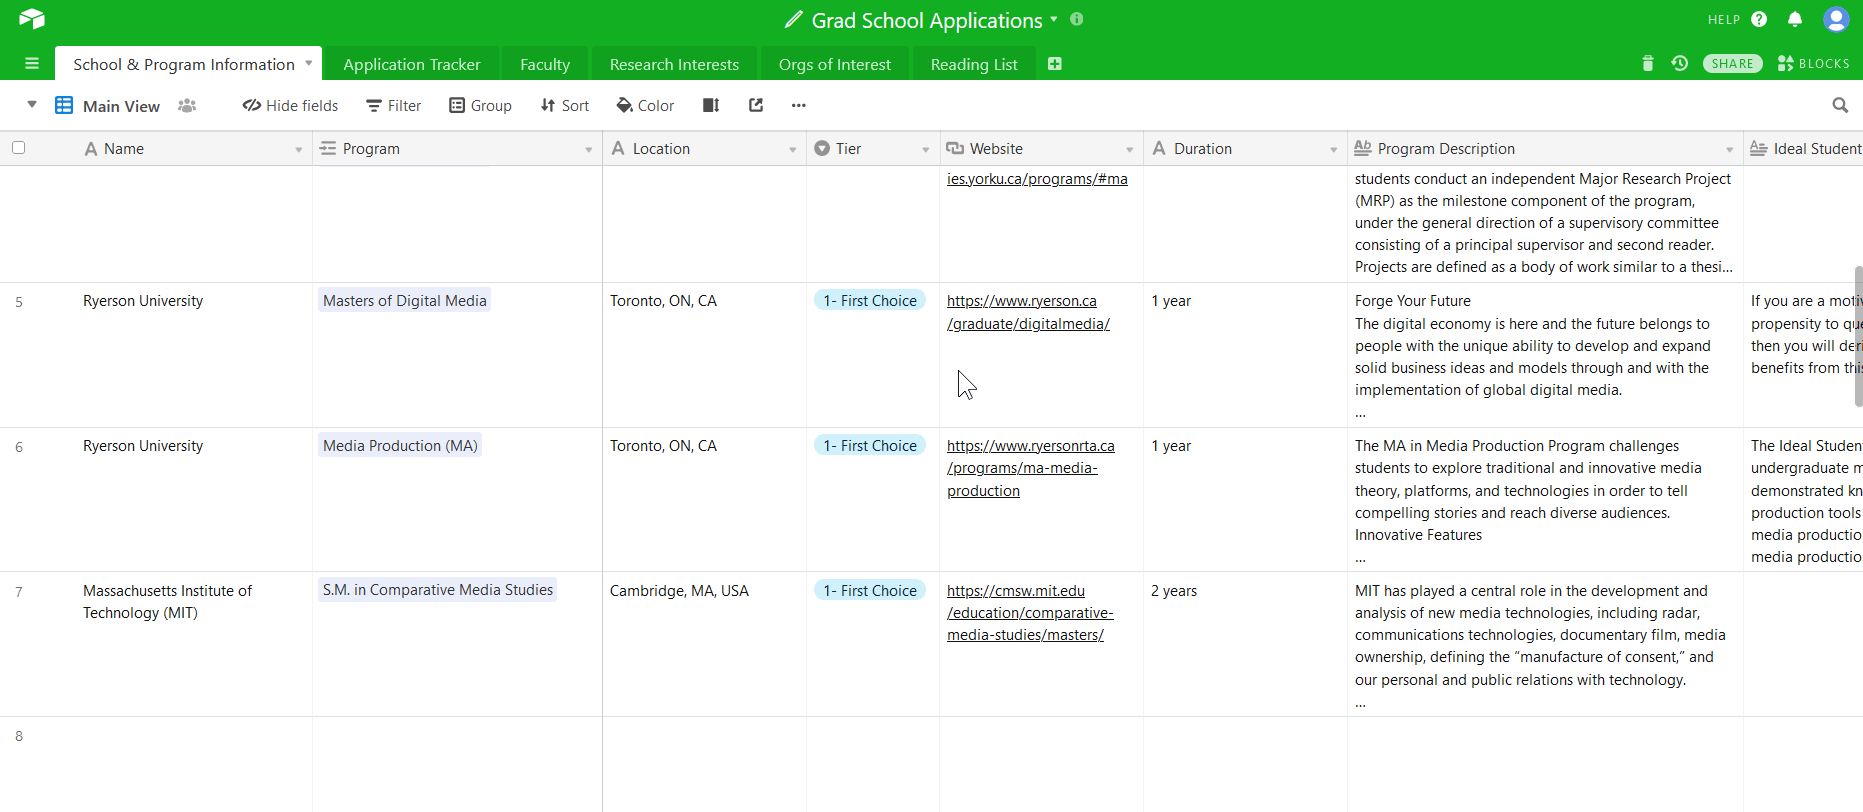
Task: Open base title dropdown arrow
Action: [x=1054, y=19]
